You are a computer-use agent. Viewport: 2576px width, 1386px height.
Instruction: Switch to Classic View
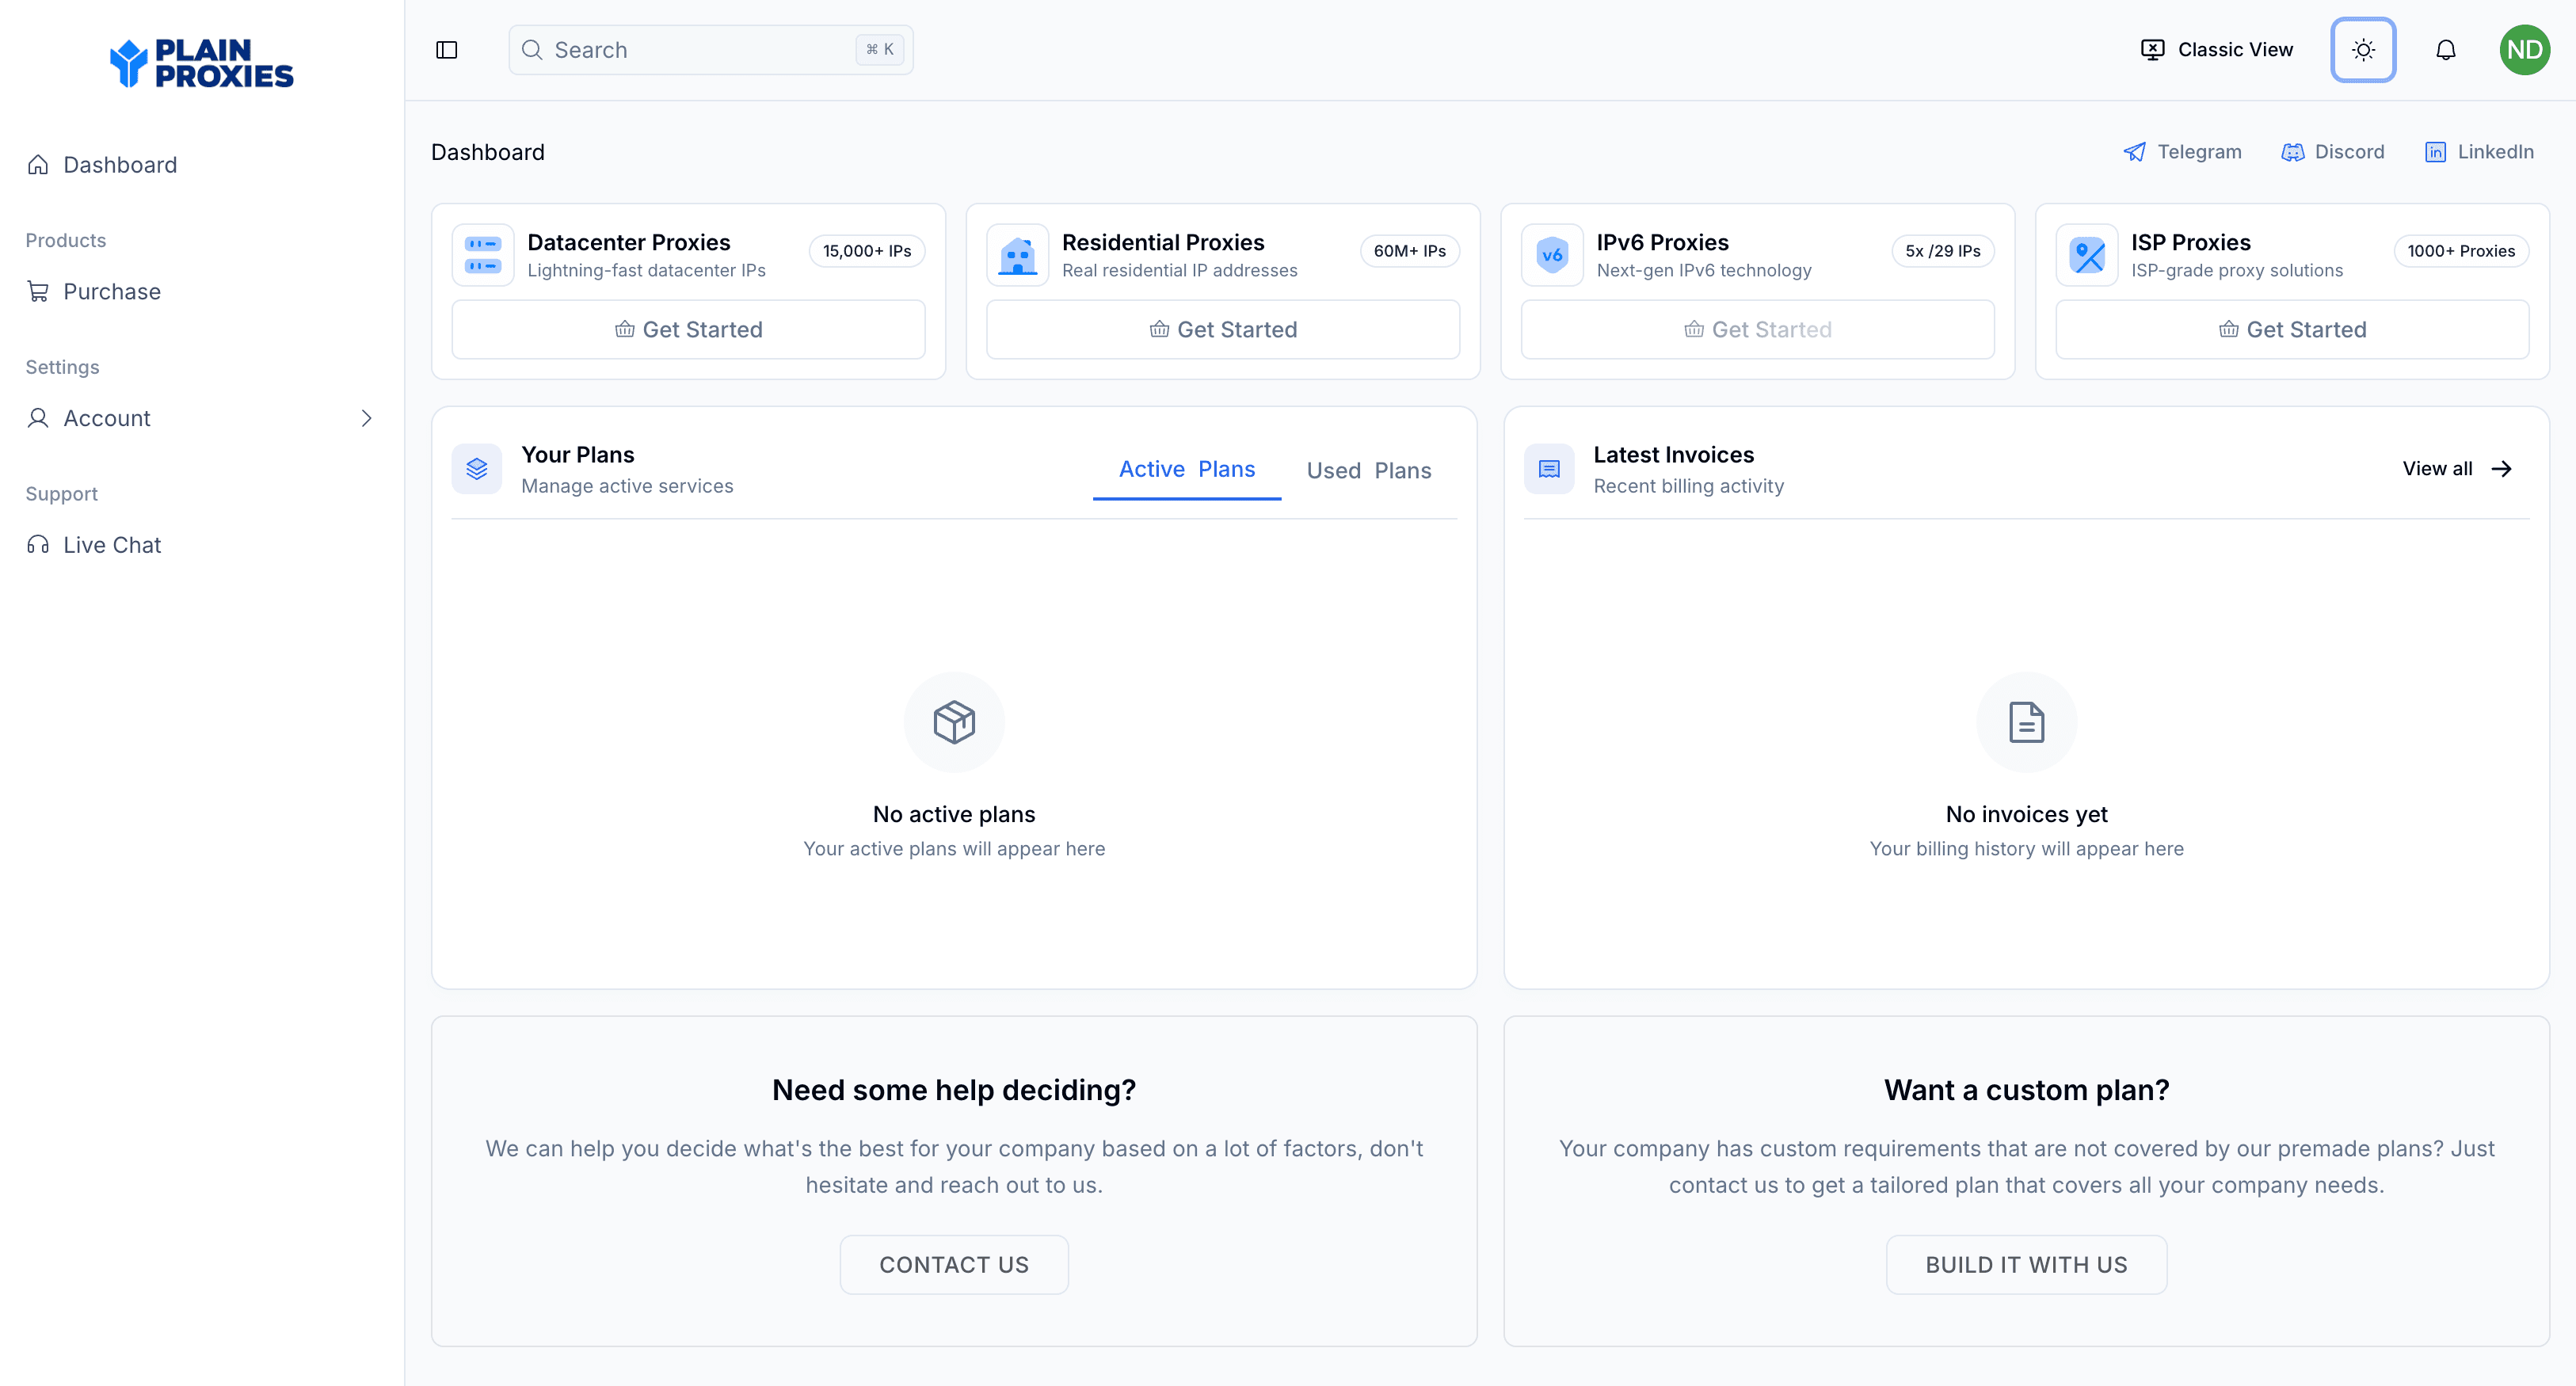click(x=2217, y=49)
